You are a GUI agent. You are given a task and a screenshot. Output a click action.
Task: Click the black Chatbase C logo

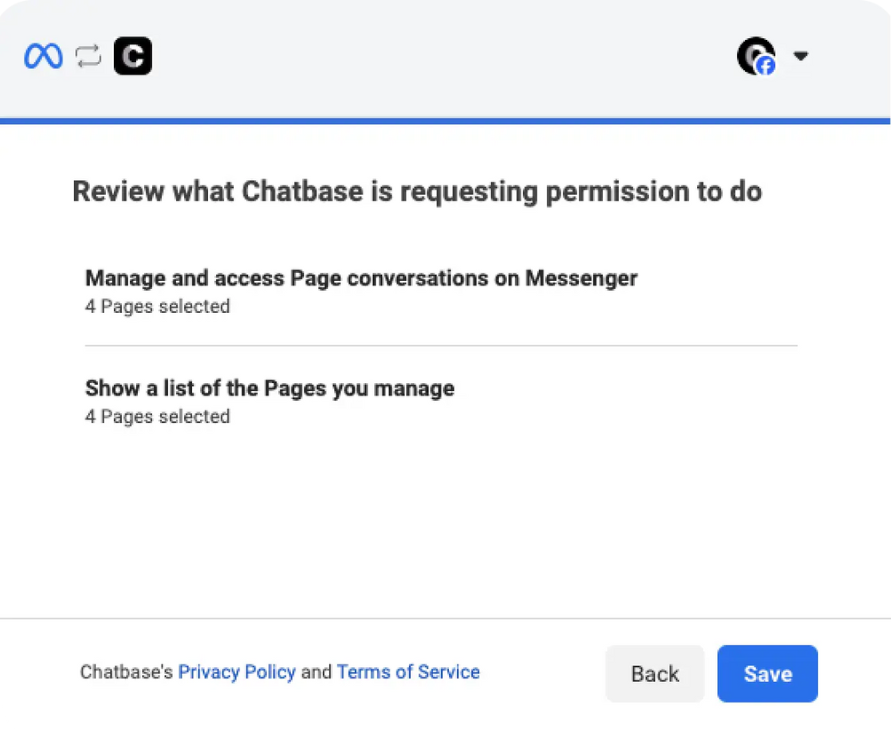tap(133, 56)
